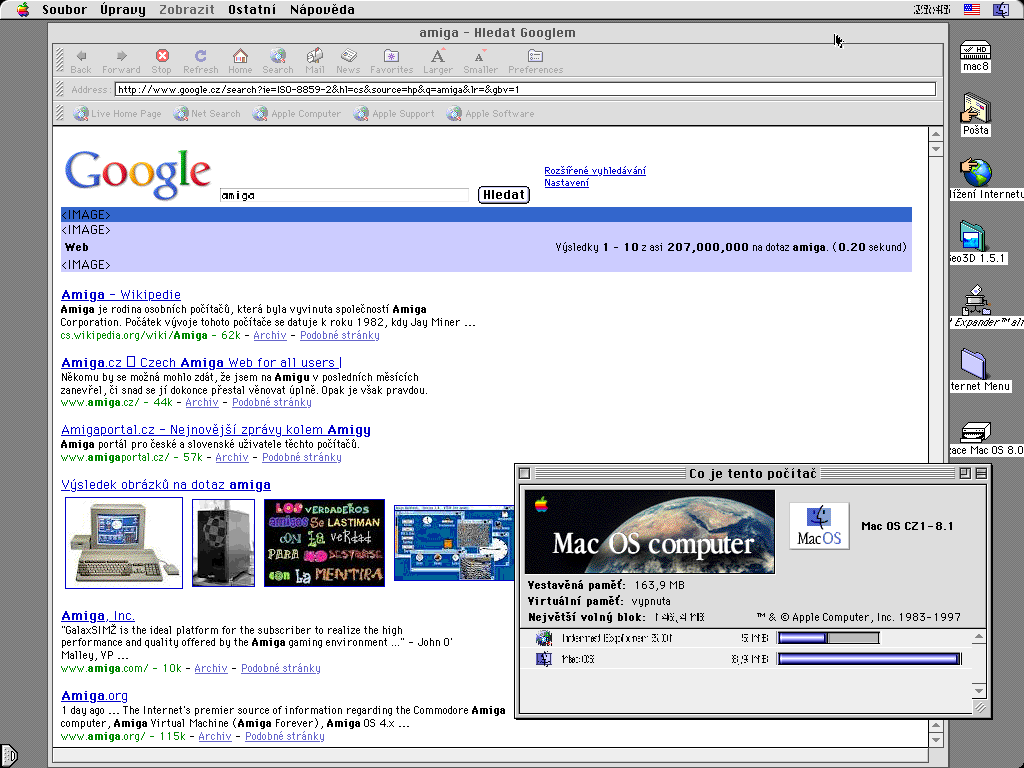
Task: Open the keyboard layout flag menu
Action: (x=972, y=10)
